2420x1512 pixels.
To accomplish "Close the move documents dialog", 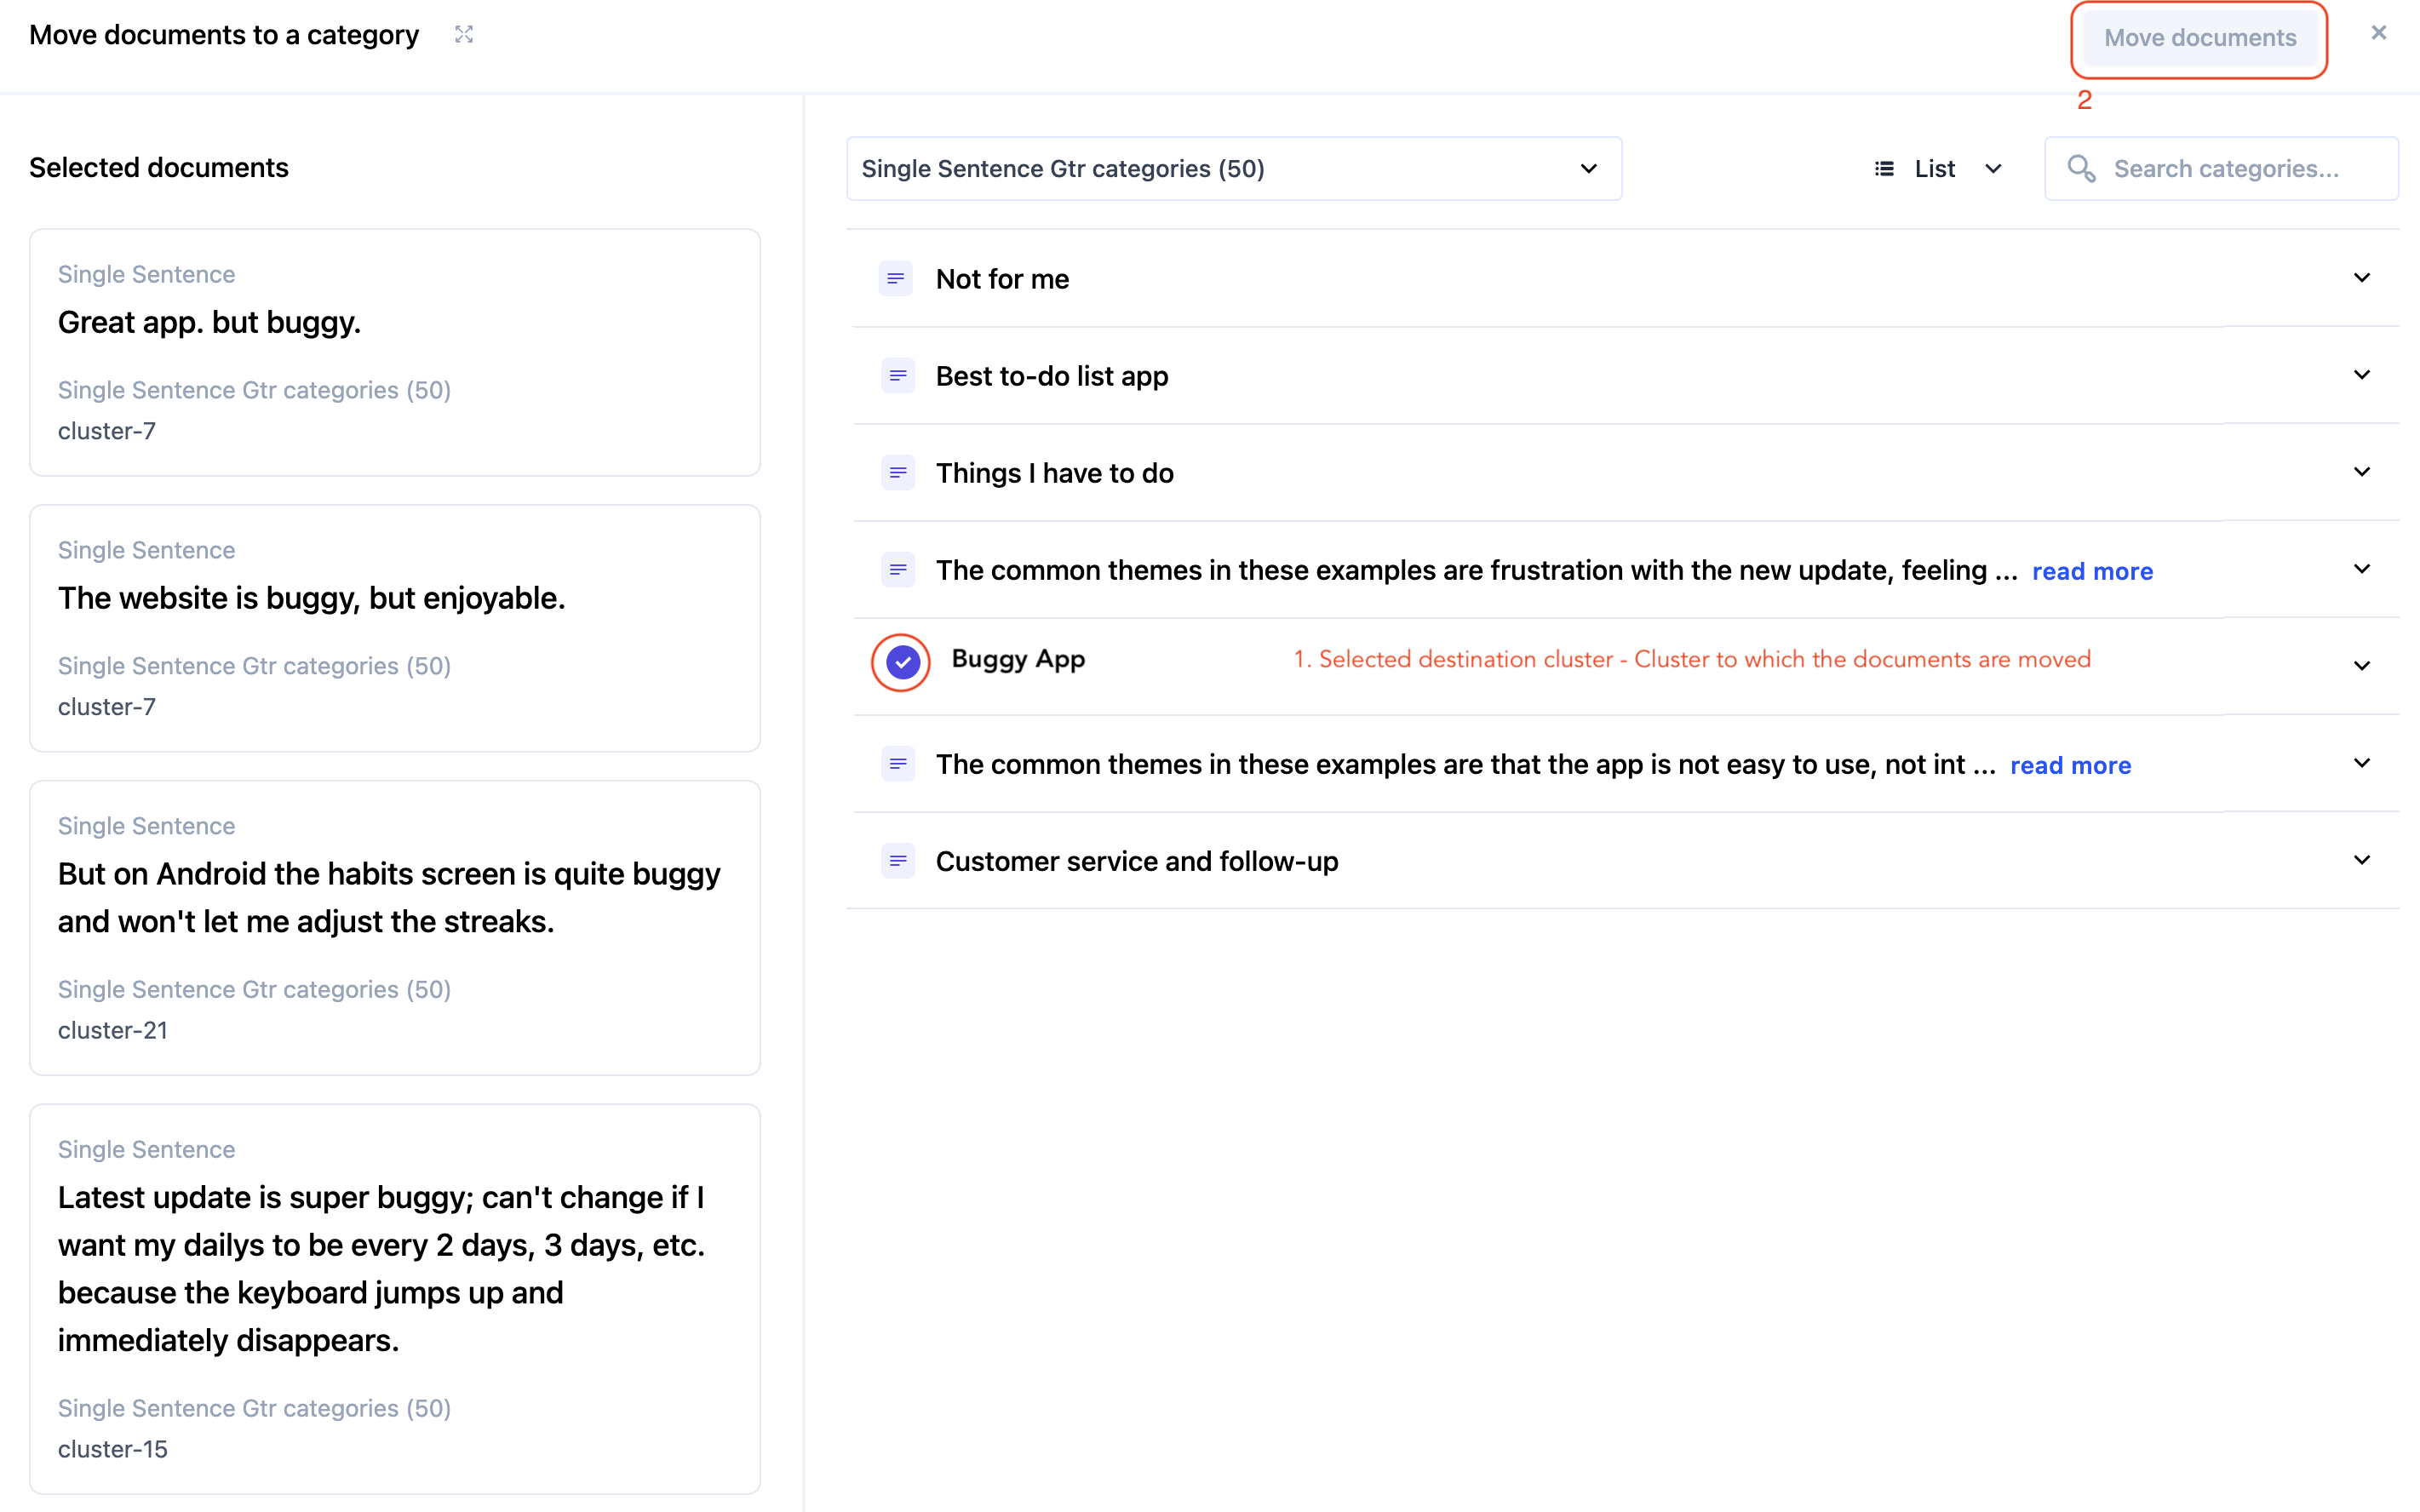I will [2378, 33].
